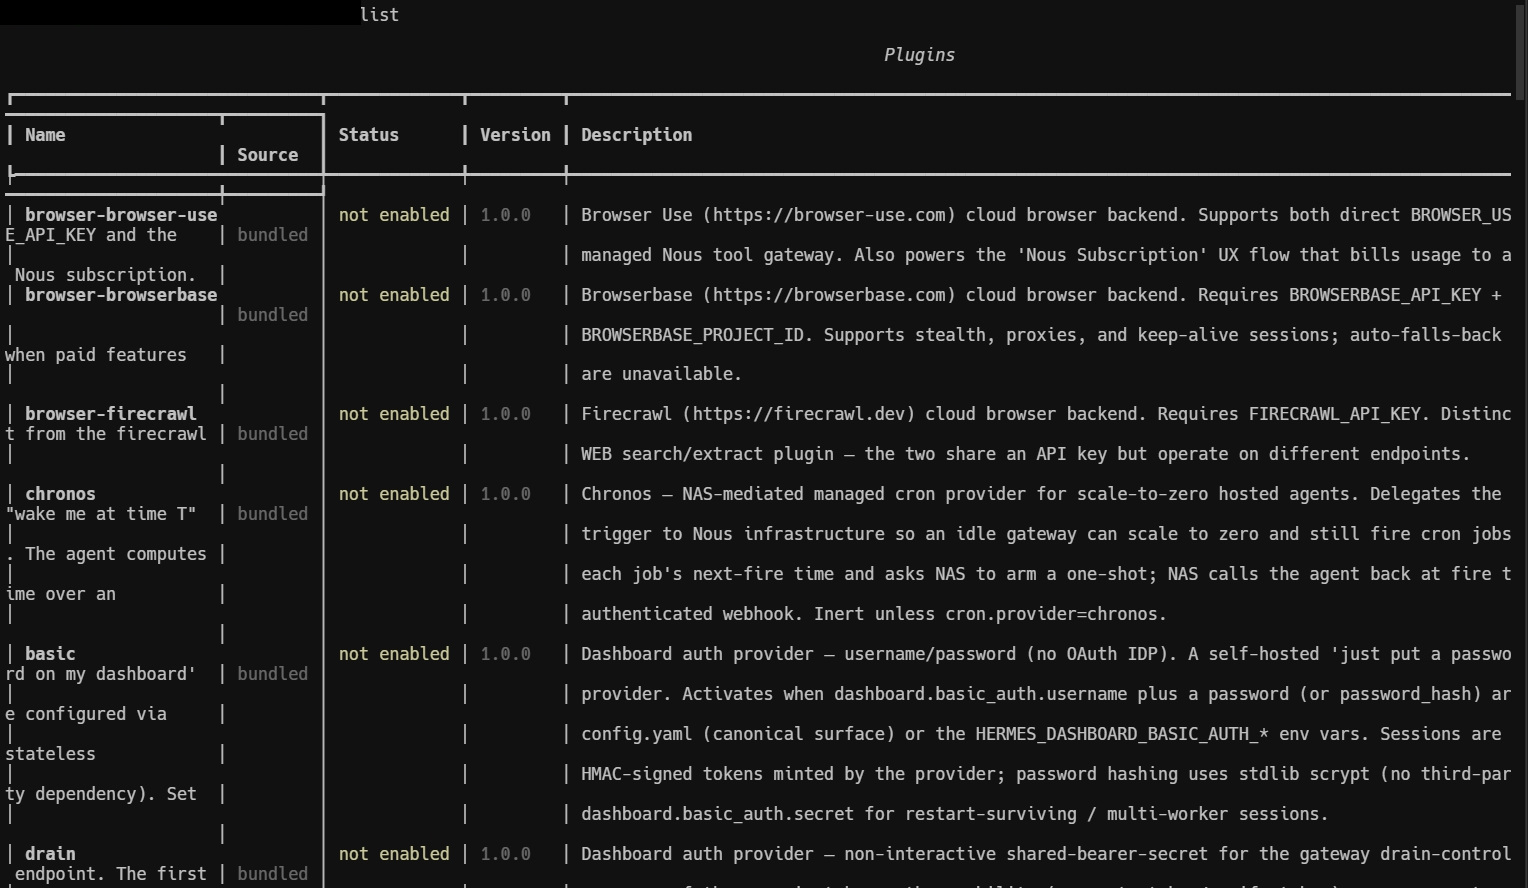The image size is (1528, 888).
Task: Click 'non-interactive shared-bearer-secret' drain description line
Action: point(1046,854)
